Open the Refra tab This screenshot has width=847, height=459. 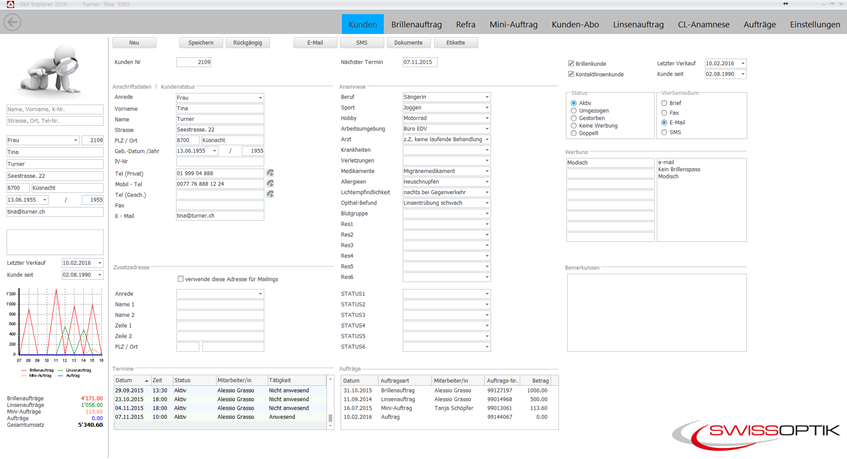tap(466, 24)
